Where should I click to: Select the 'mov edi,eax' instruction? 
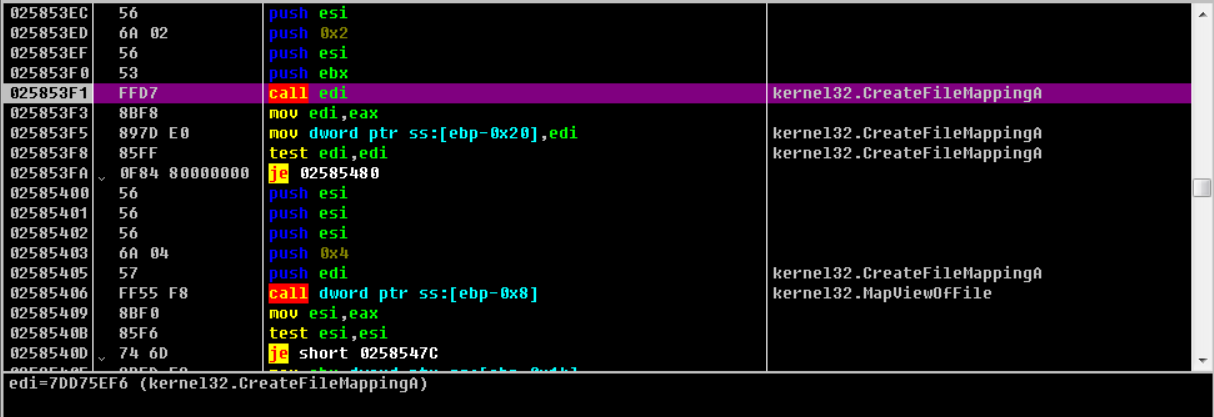click(x=323, y=113)
